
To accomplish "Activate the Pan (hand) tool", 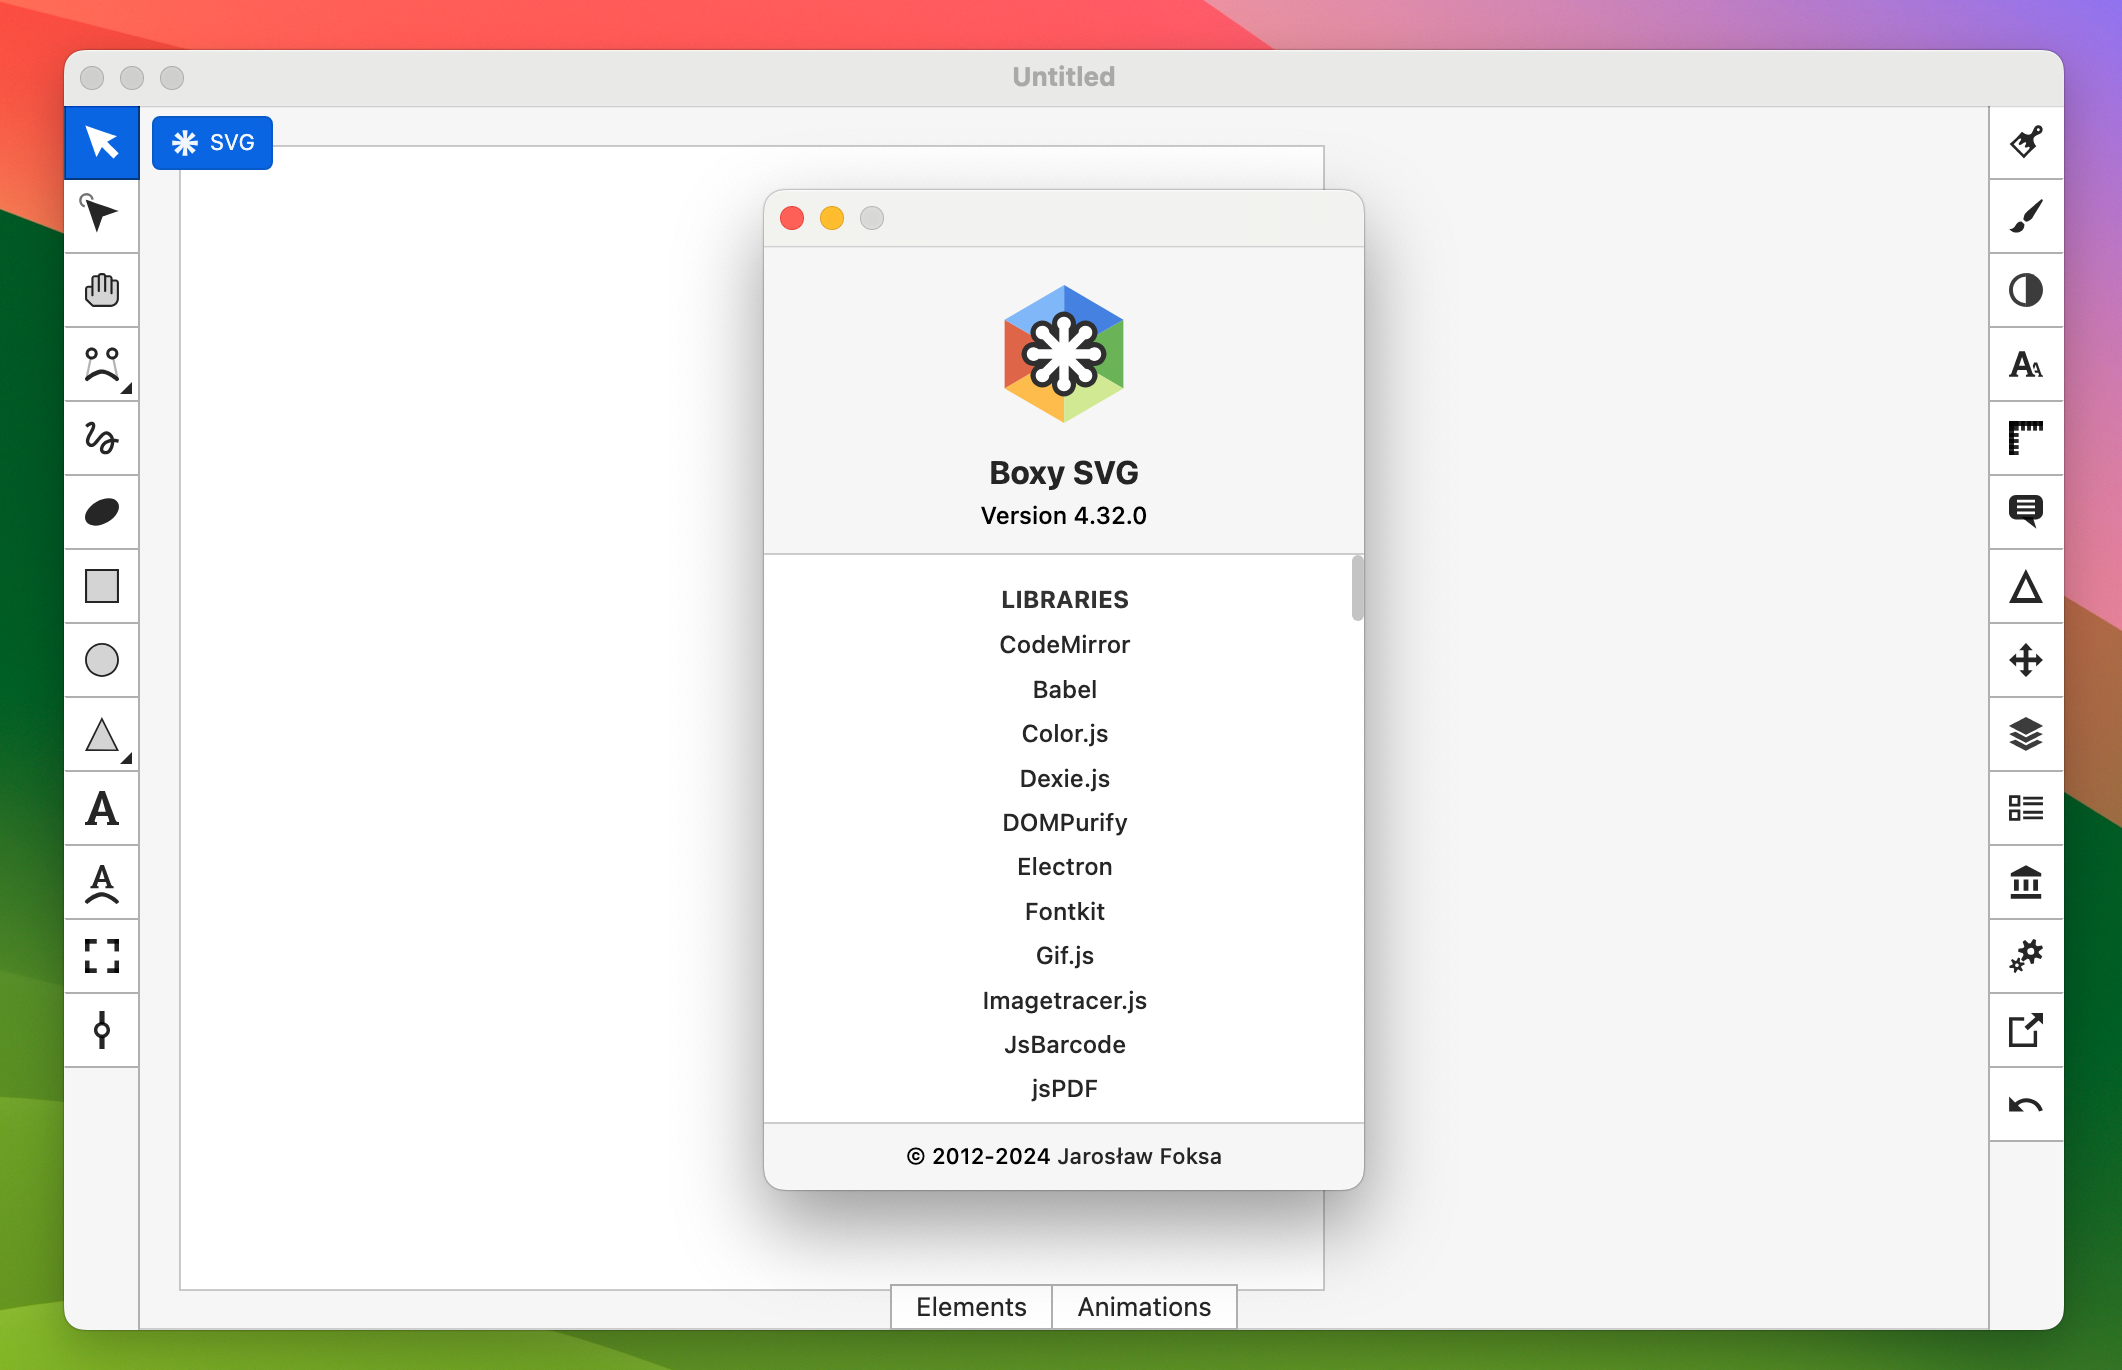I will 101,291.
